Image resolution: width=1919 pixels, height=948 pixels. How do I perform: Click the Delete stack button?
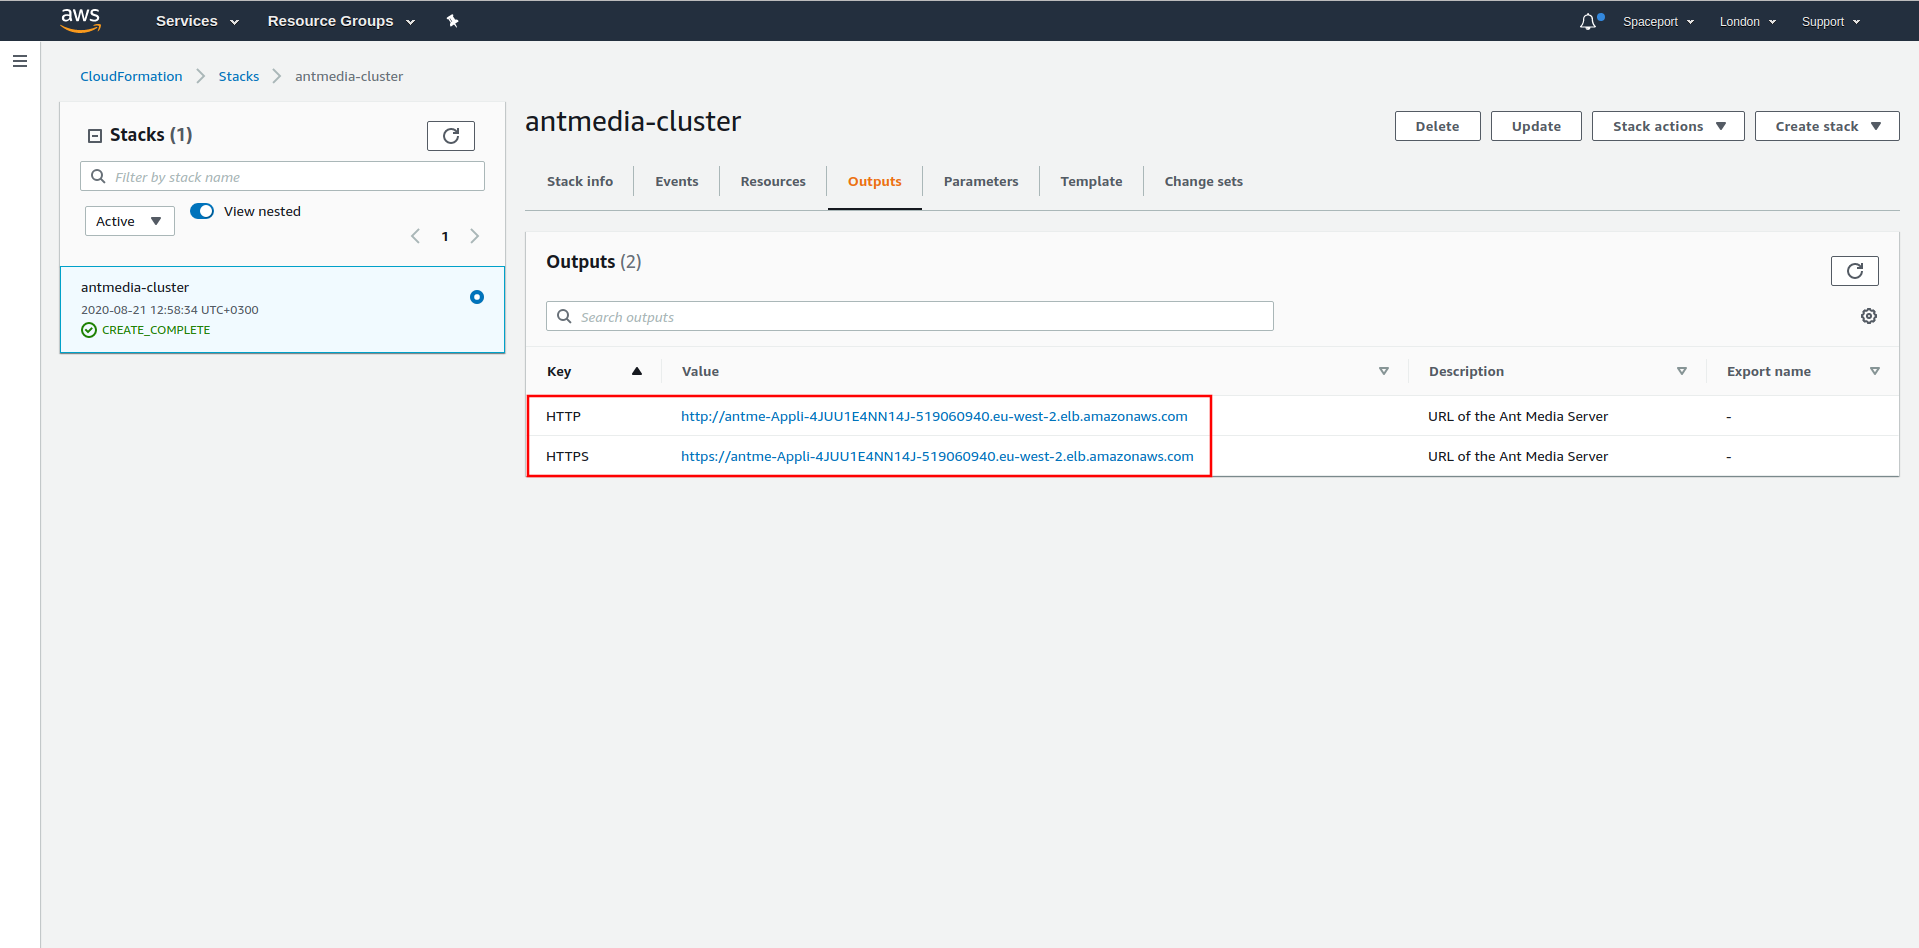[1437, 126]
